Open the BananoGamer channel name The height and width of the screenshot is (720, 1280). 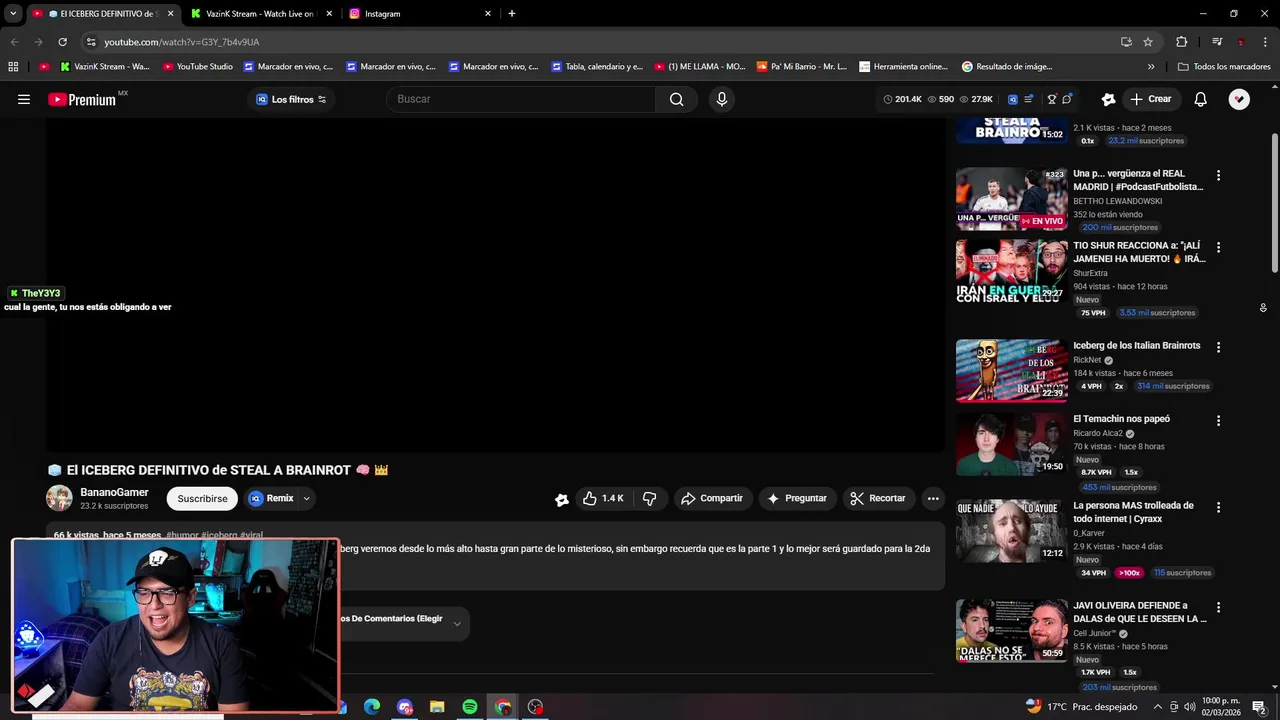[x=114, y=492]
